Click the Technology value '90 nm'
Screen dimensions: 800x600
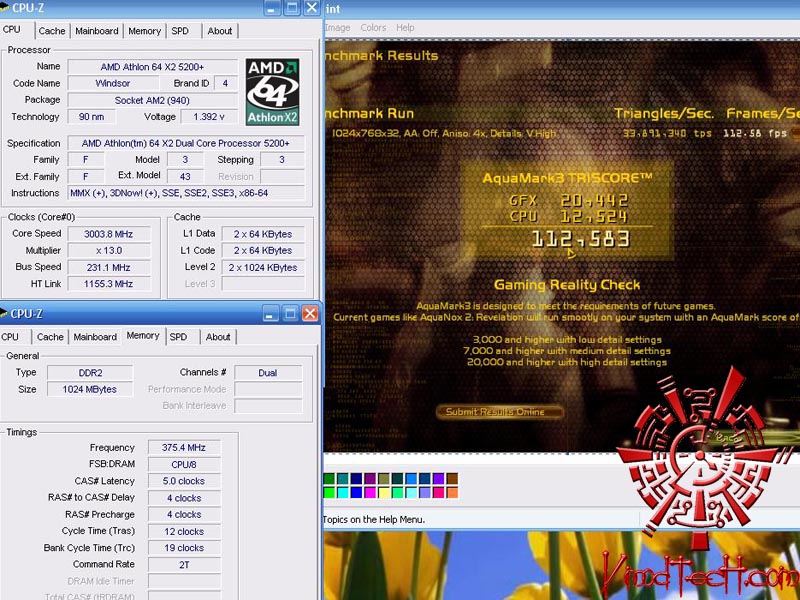point(91,117)
